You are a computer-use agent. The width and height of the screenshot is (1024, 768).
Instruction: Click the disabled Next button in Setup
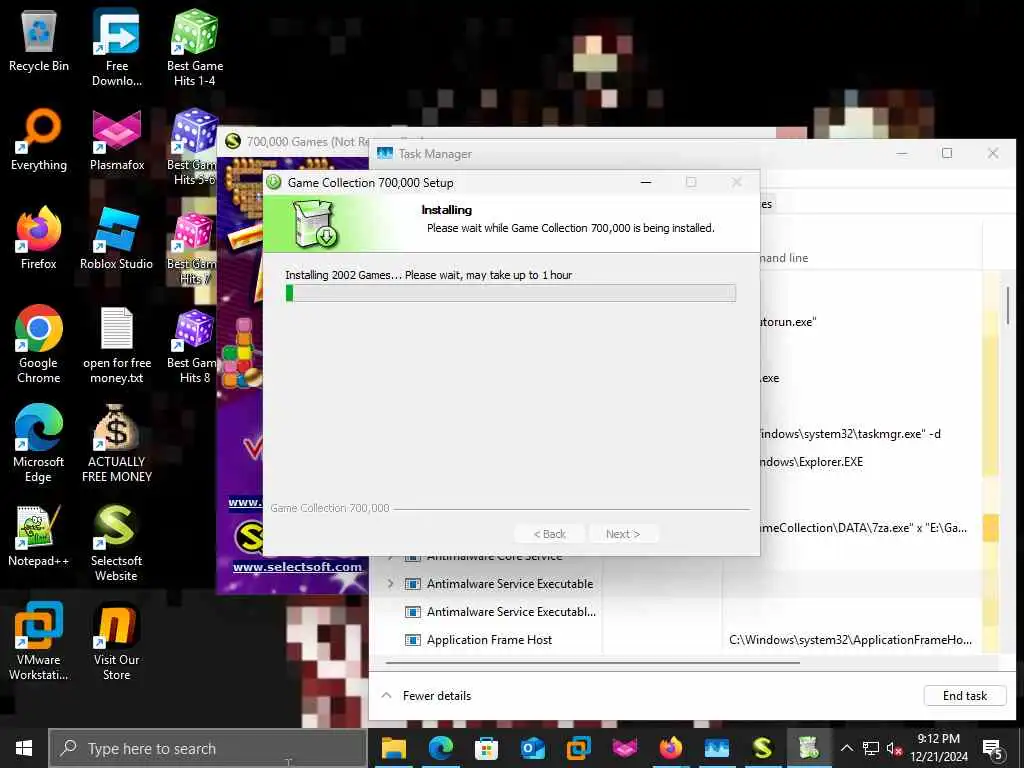coord(623,534)
